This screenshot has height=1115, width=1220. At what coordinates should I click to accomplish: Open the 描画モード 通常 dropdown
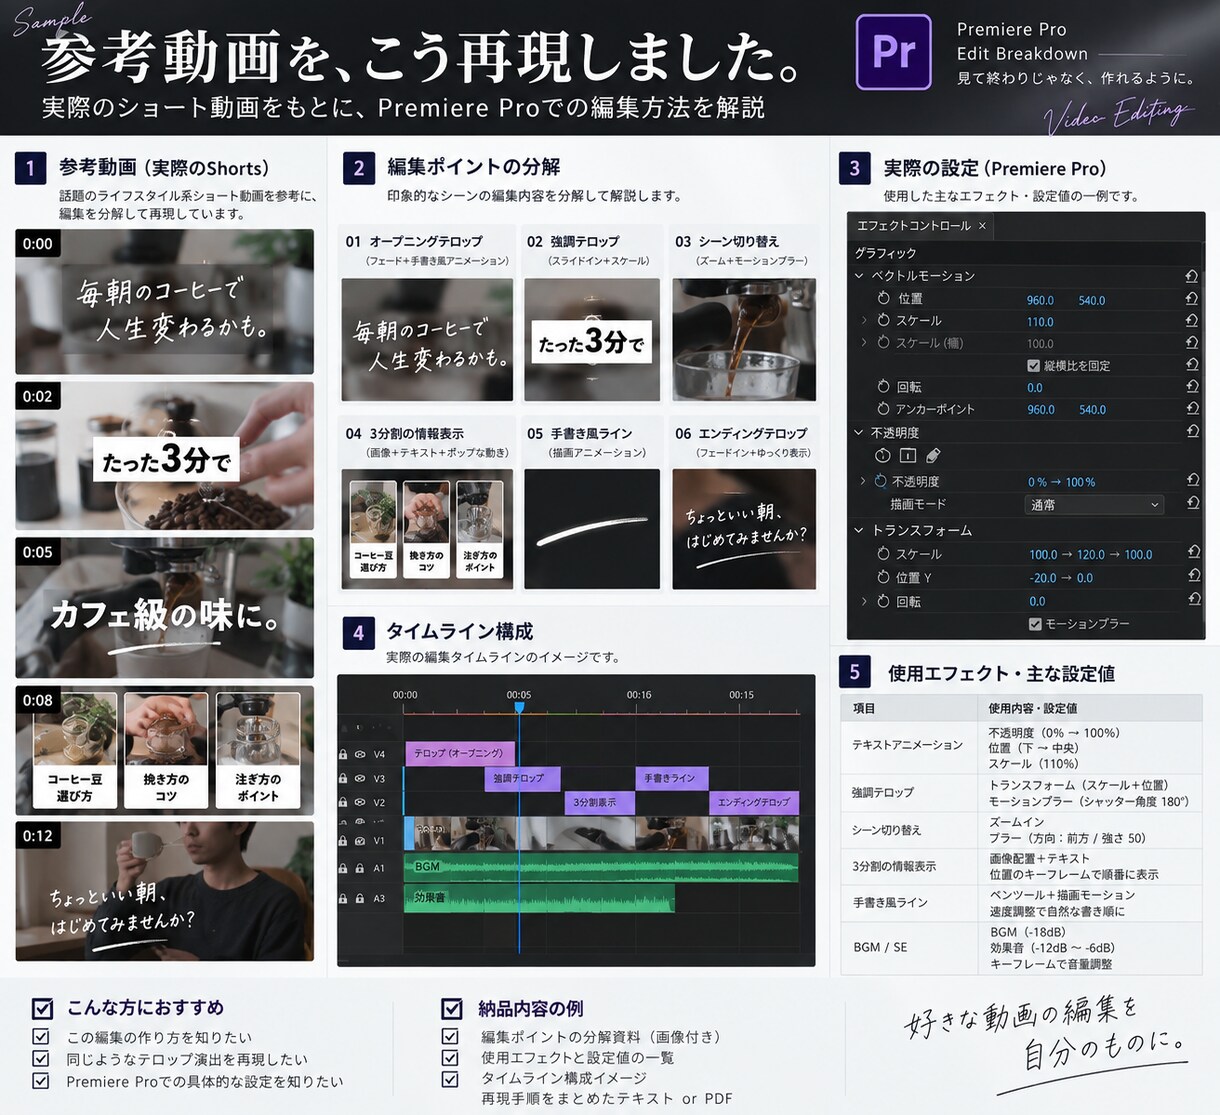[x=1094, y=505]
